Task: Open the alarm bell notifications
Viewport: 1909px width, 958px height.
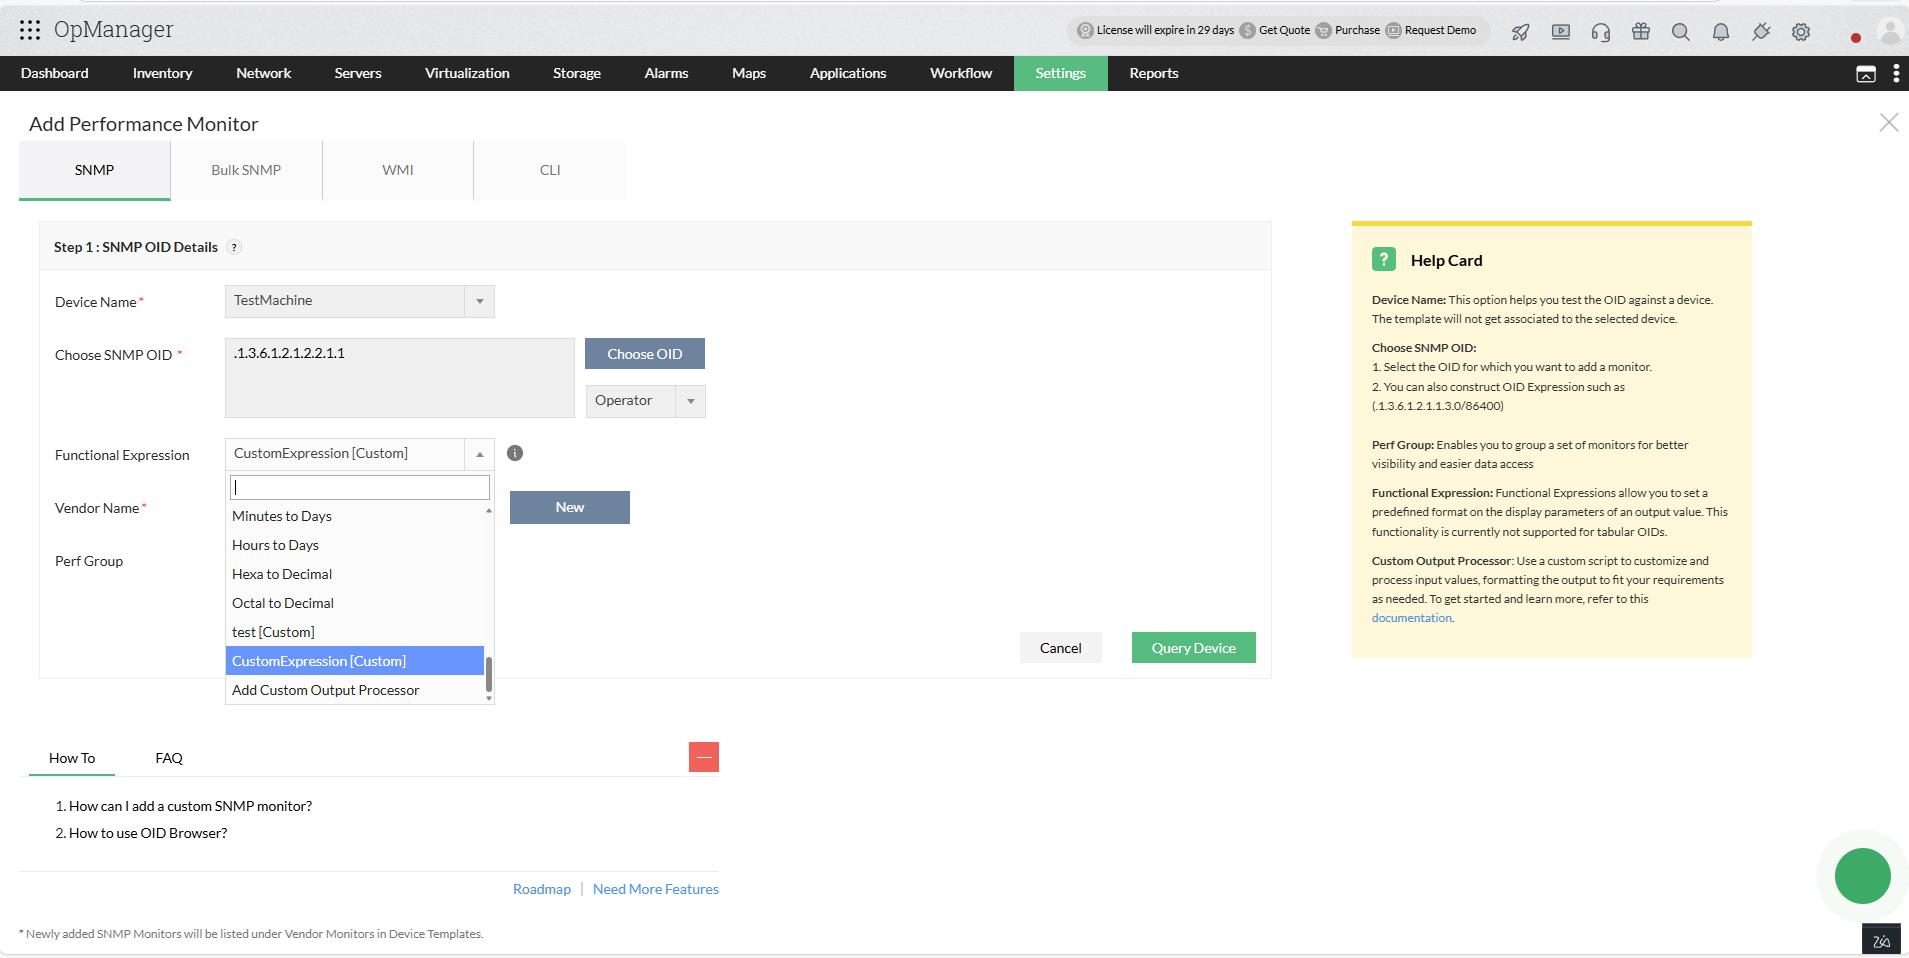Action: click(1721, 32)
